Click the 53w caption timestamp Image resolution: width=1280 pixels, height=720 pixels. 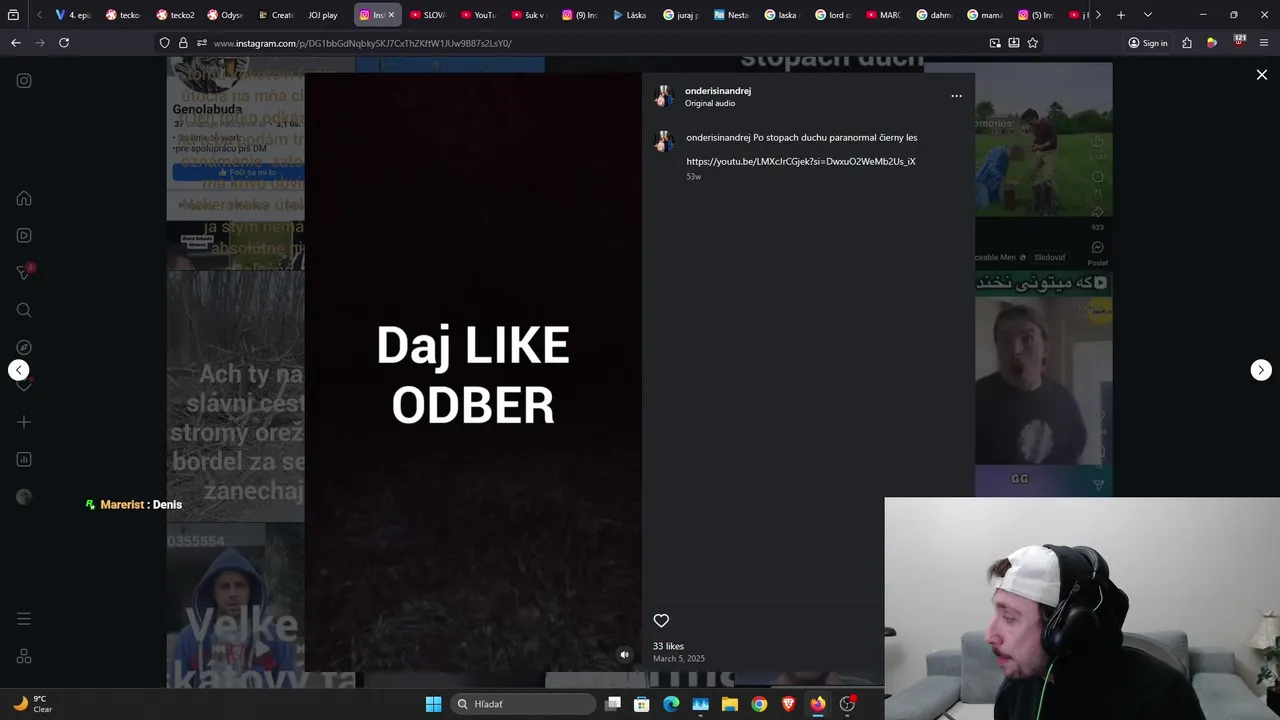pos(693,177)
